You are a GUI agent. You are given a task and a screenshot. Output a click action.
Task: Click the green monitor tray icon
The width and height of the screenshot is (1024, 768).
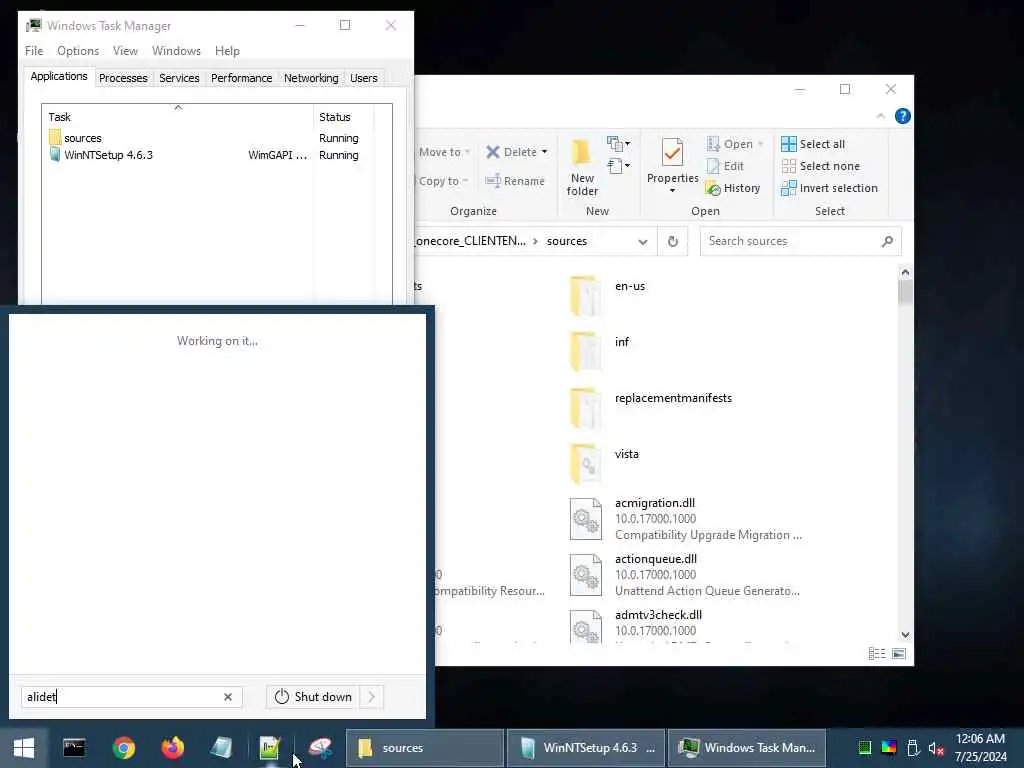tap(865, 748)
